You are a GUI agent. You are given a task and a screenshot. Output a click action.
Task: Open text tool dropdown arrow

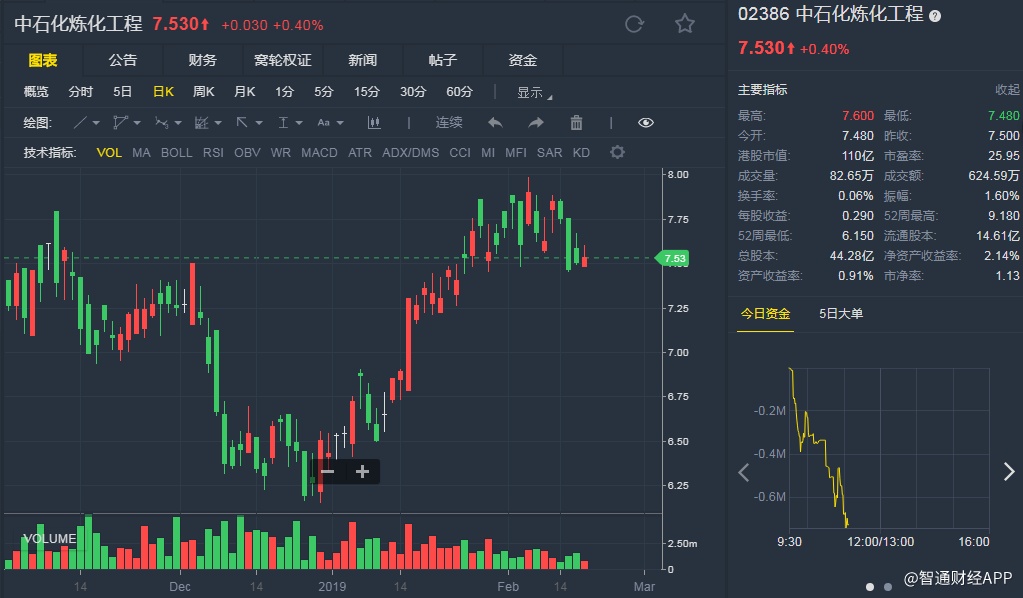pyautogui.click(x=340, y=123)
